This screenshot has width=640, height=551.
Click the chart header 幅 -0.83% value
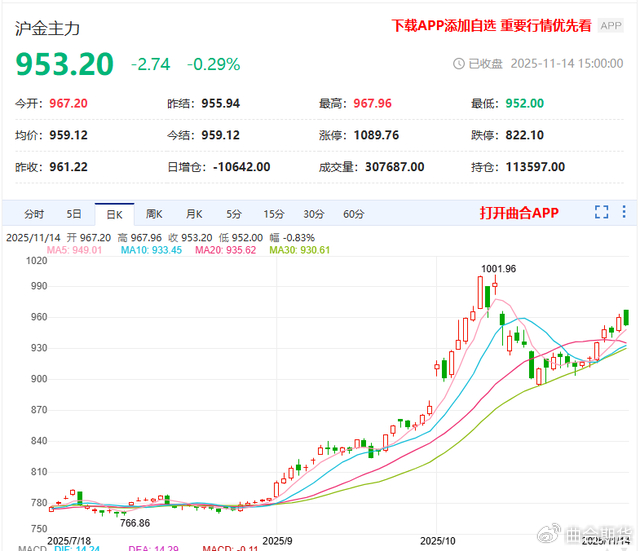(292, 238)
